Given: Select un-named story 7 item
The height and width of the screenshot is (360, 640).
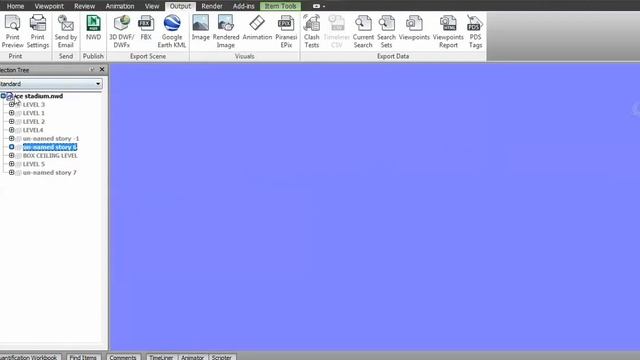Looking at the screenshot, I should point(50,173).
